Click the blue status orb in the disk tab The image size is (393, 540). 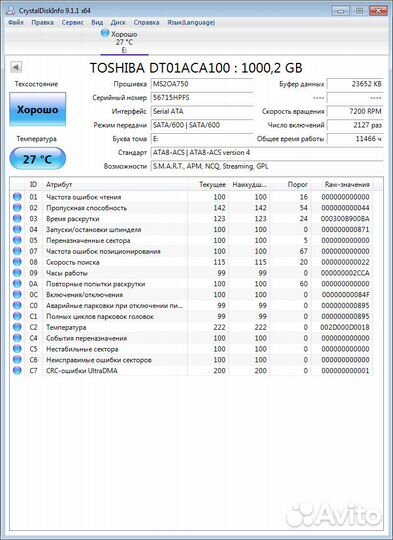click(x=105, y=33)
